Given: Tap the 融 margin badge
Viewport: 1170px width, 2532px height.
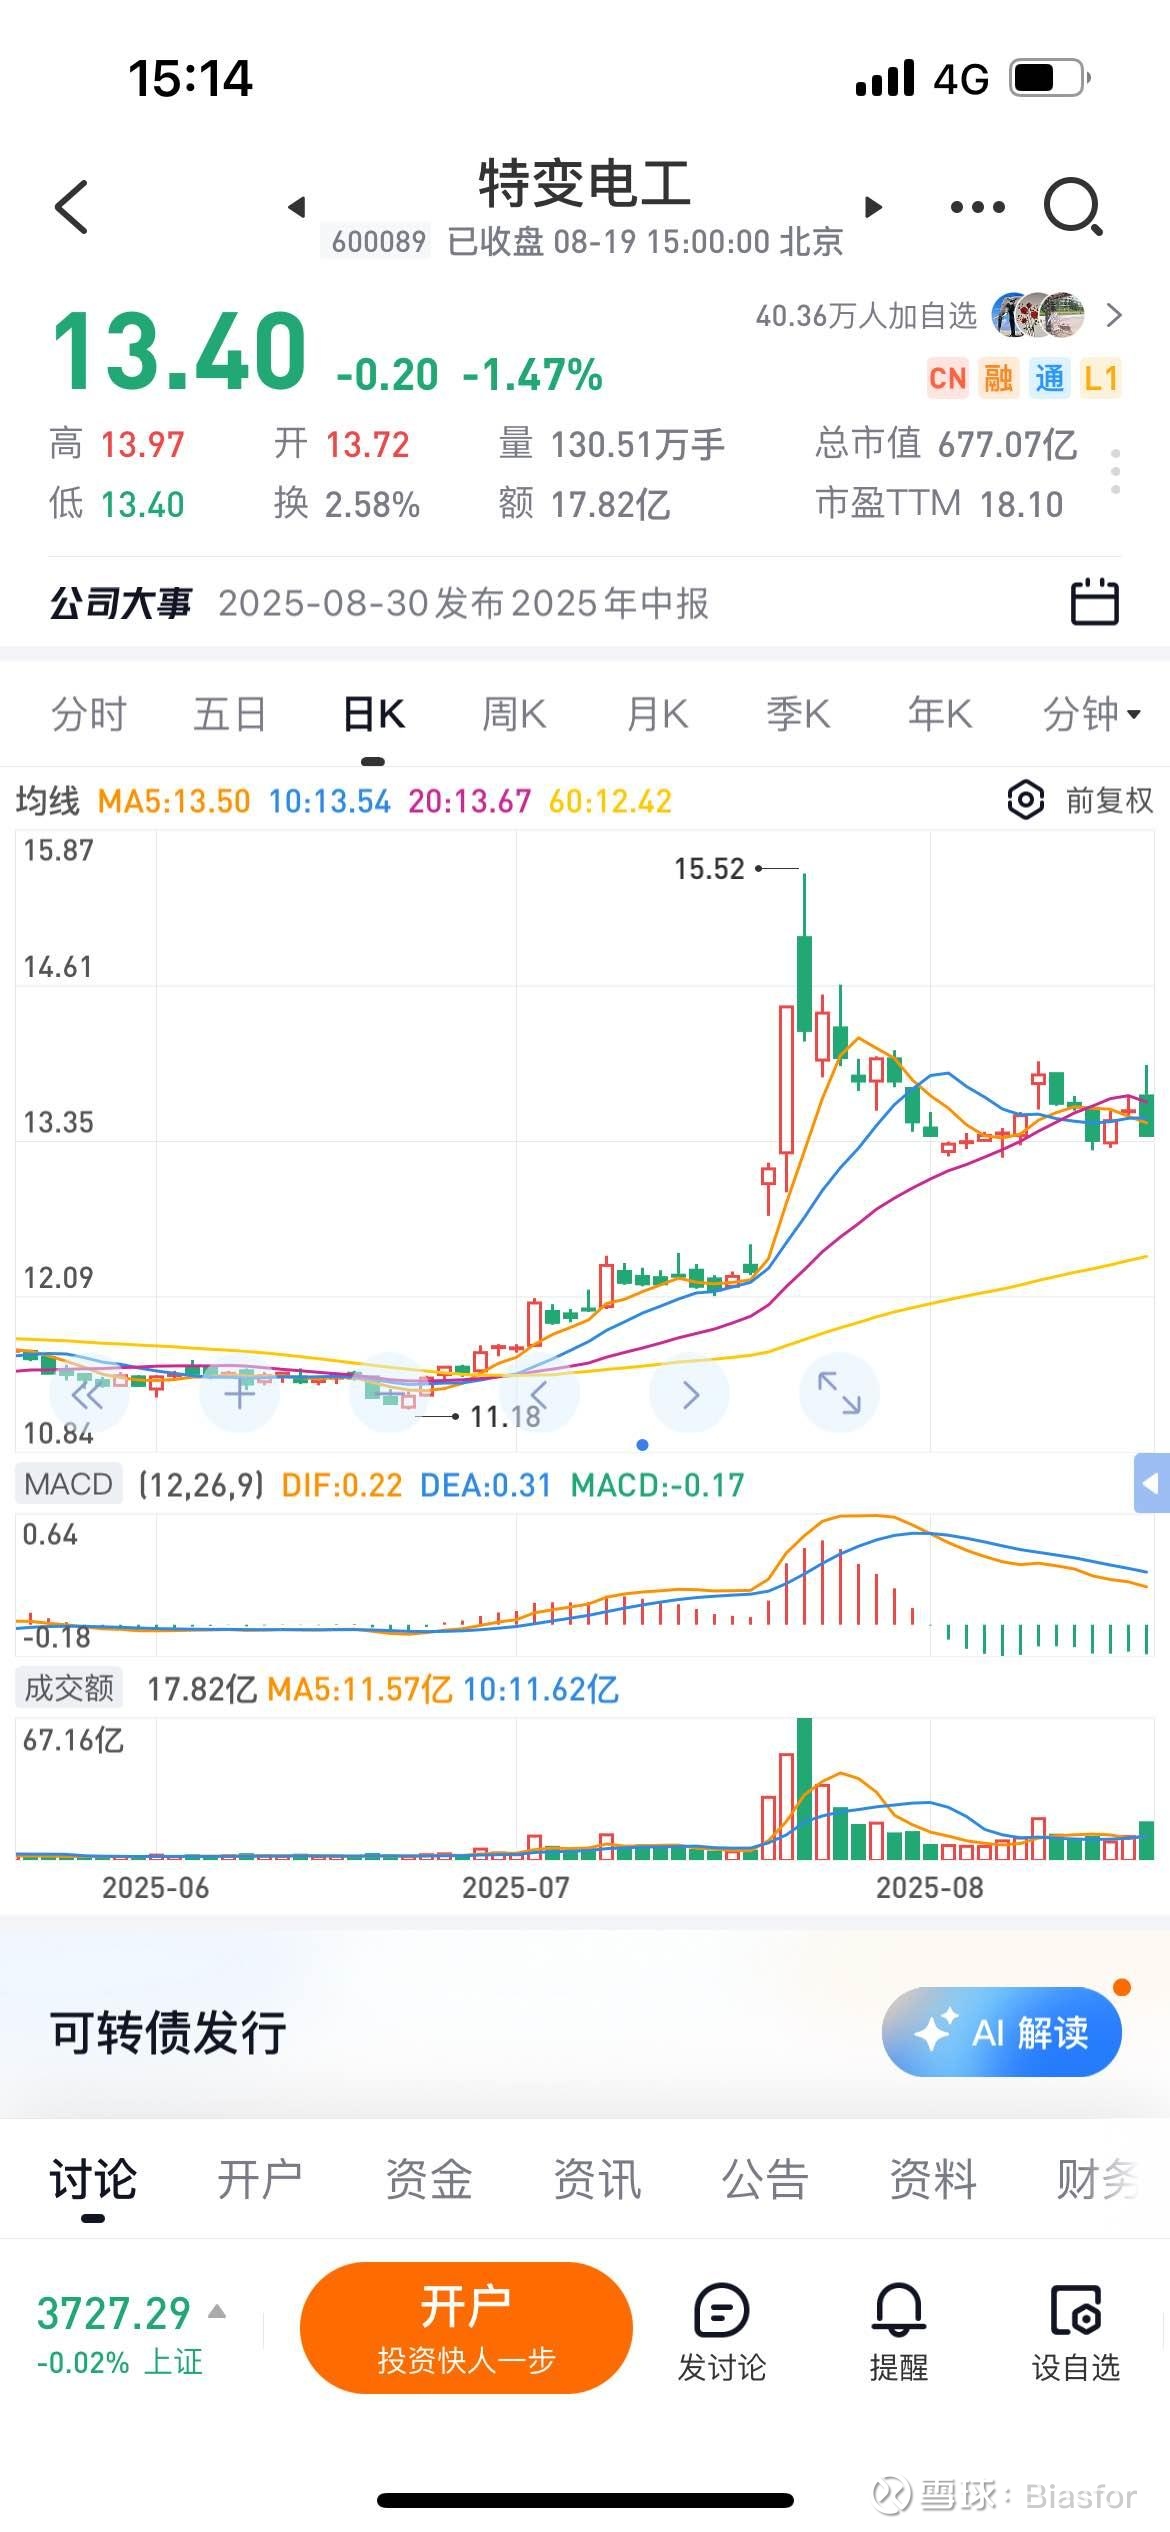Looking at the screenshot, I should (998, 379).
